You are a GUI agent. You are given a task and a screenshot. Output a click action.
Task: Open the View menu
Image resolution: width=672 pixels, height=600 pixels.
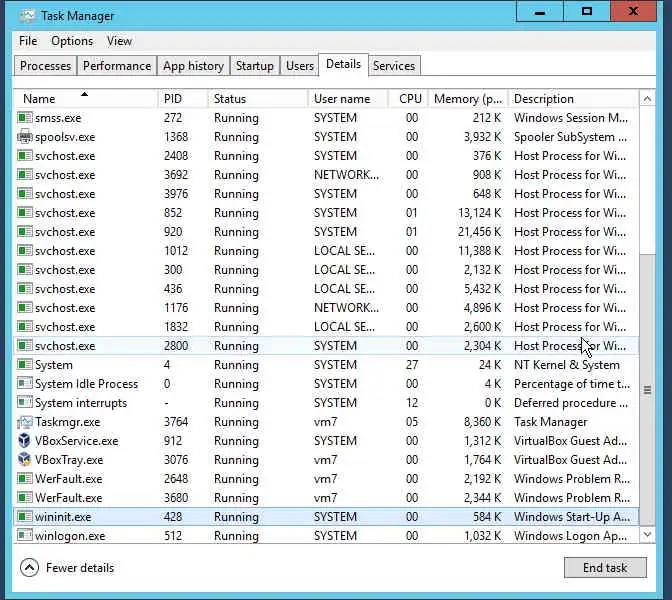(x=119, y=41)
